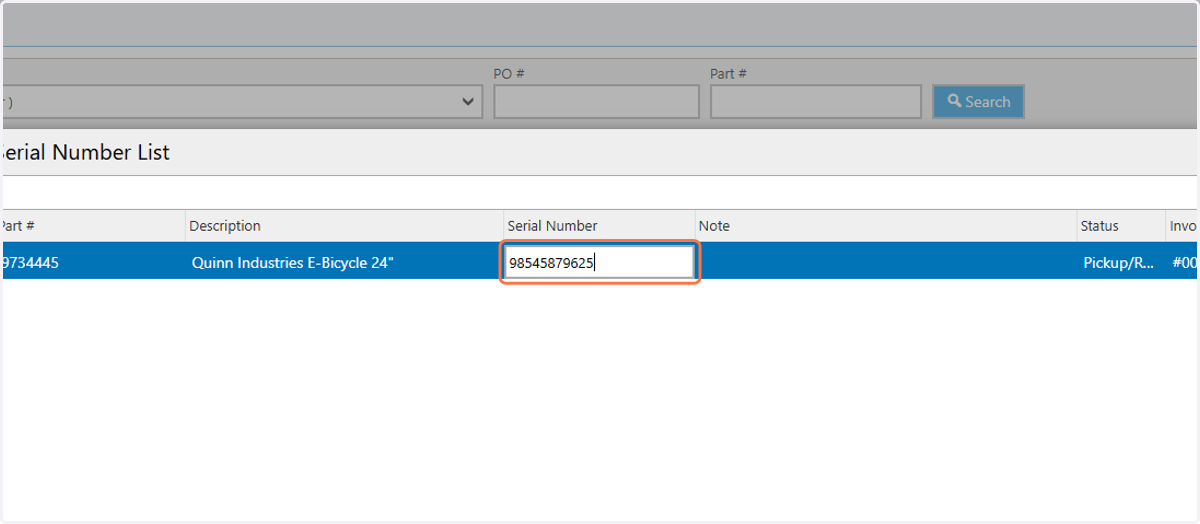The width and height of the screenshot is (1200, 524).
Task: Click the Pickup/R... status cell
Action: click(x=1121, y=263)
